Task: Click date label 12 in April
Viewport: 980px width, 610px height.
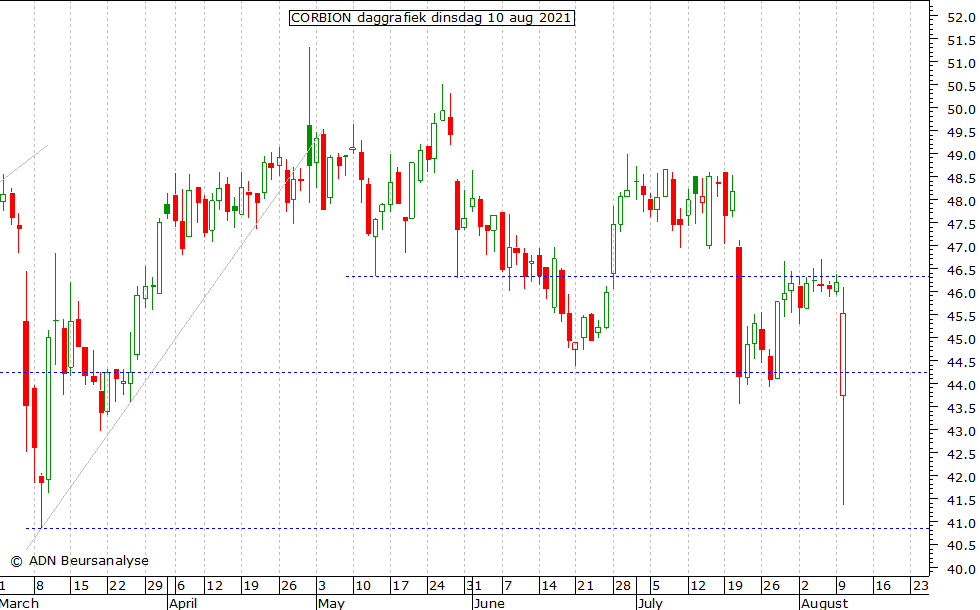Action: coord(214,586)
